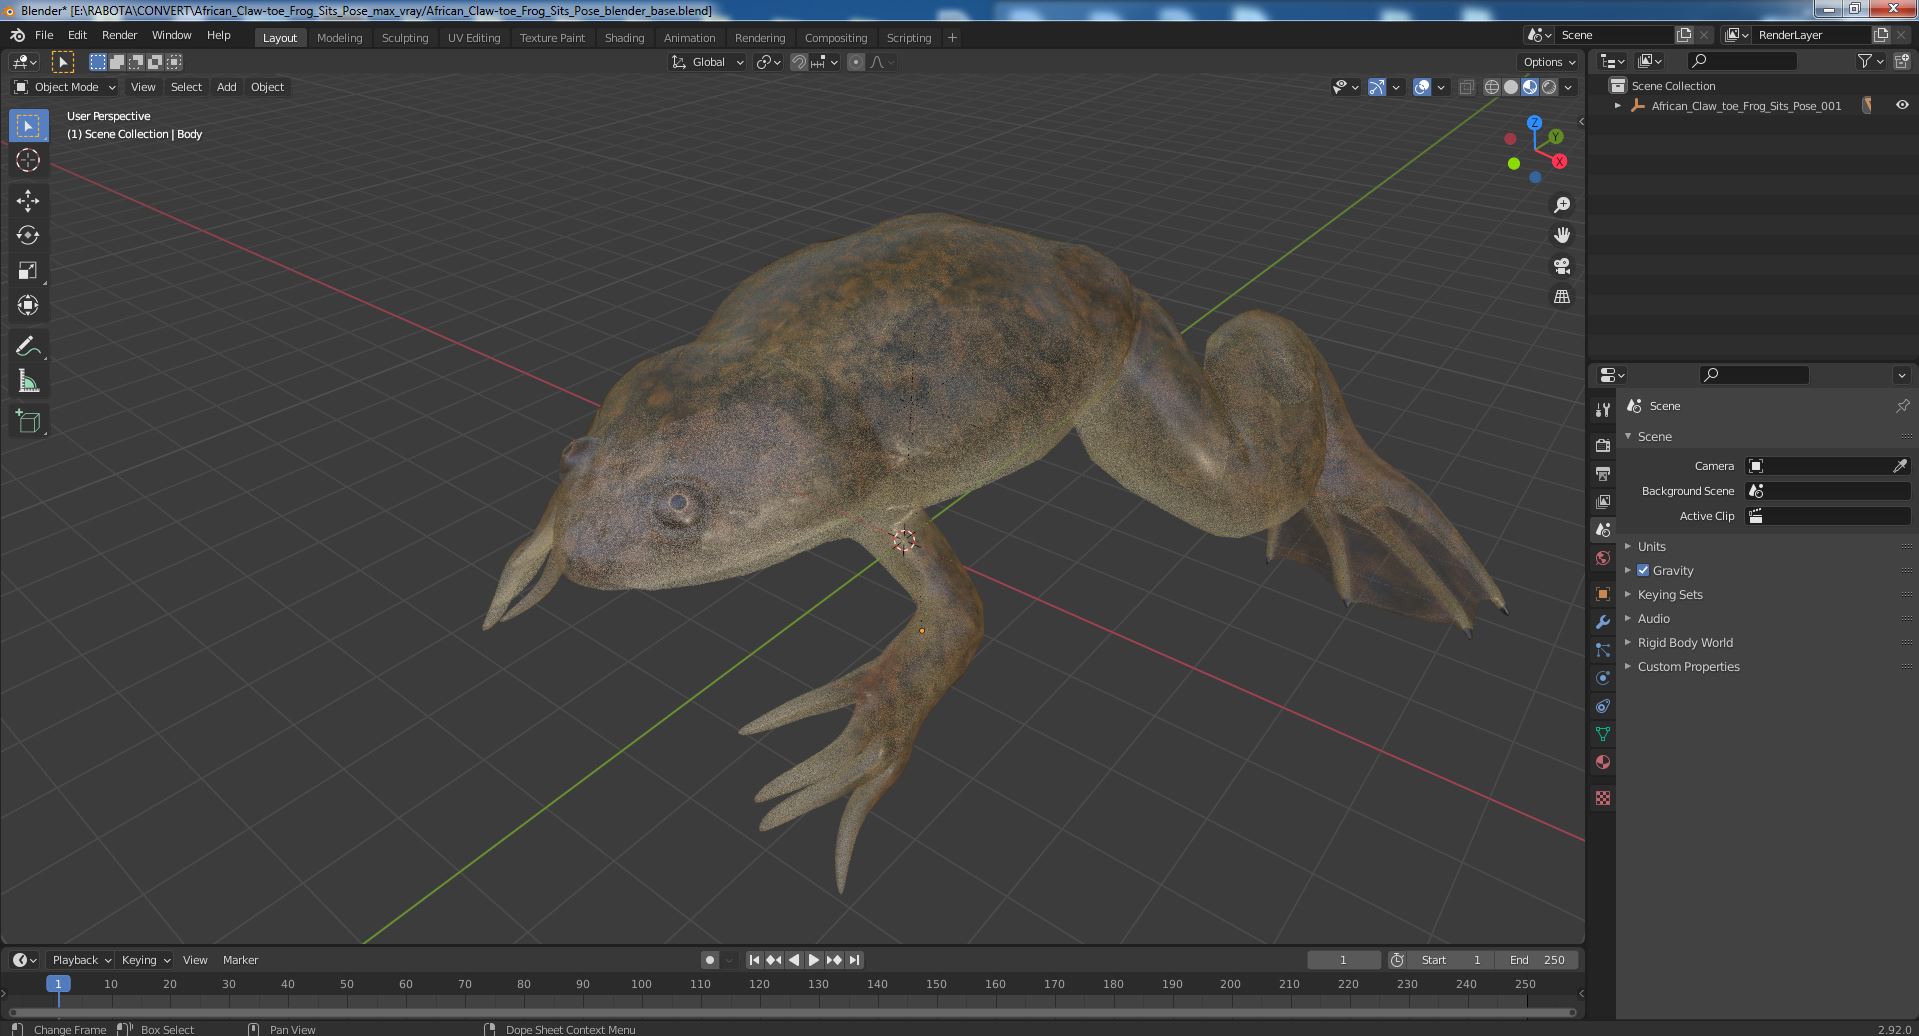The image size is (1919, 1036).
Task: Toggle show gizmos button
Action: pyautogui.click(x=1377, y=87)
